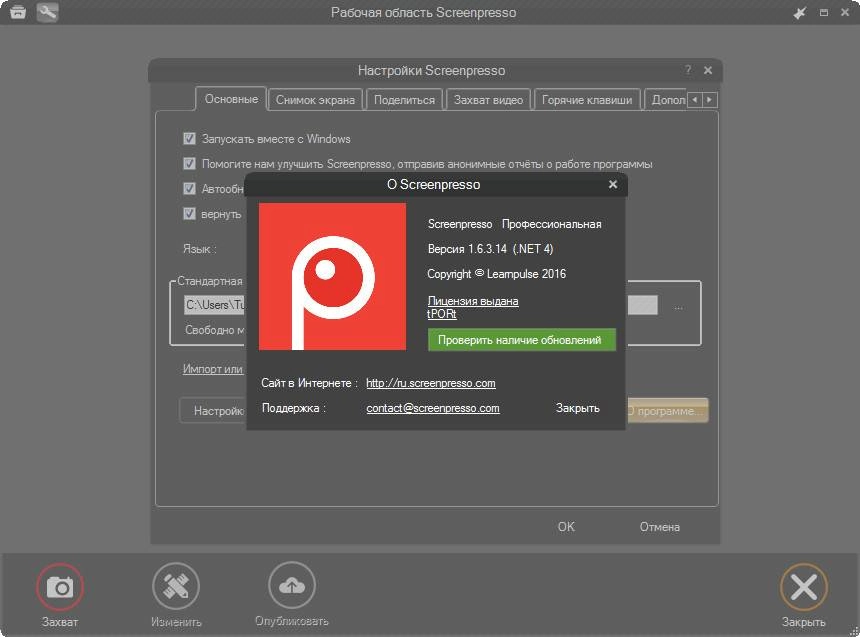Toggle the anonymous reports checkbox

click(189, 164)
